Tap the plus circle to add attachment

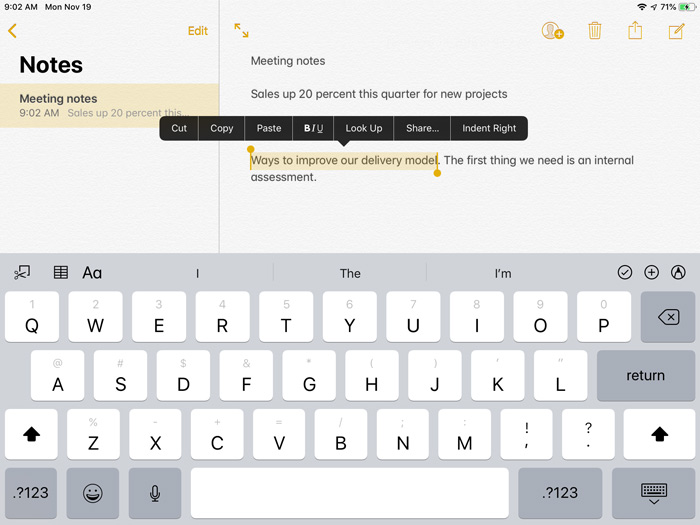pos(652,272)
